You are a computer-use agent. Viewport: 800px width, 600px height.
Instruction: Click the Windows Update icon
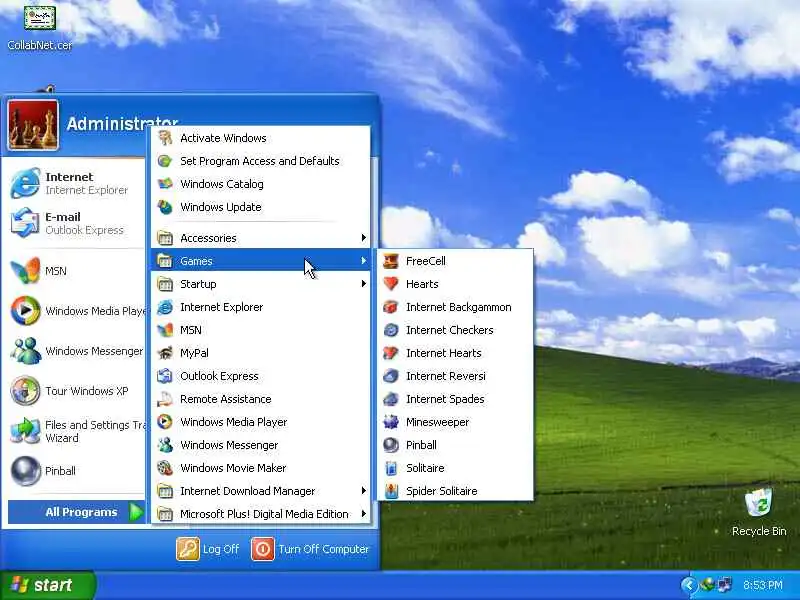click(x=165, y=207)
